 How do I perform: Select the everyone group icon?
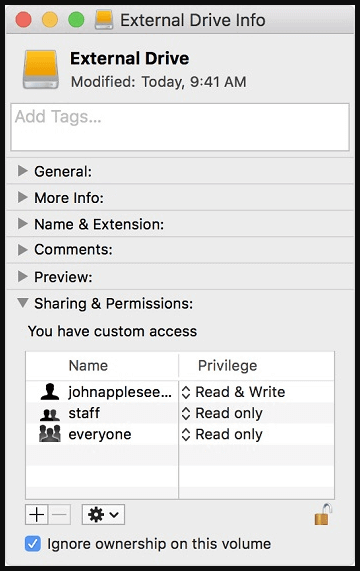point(50,434)
